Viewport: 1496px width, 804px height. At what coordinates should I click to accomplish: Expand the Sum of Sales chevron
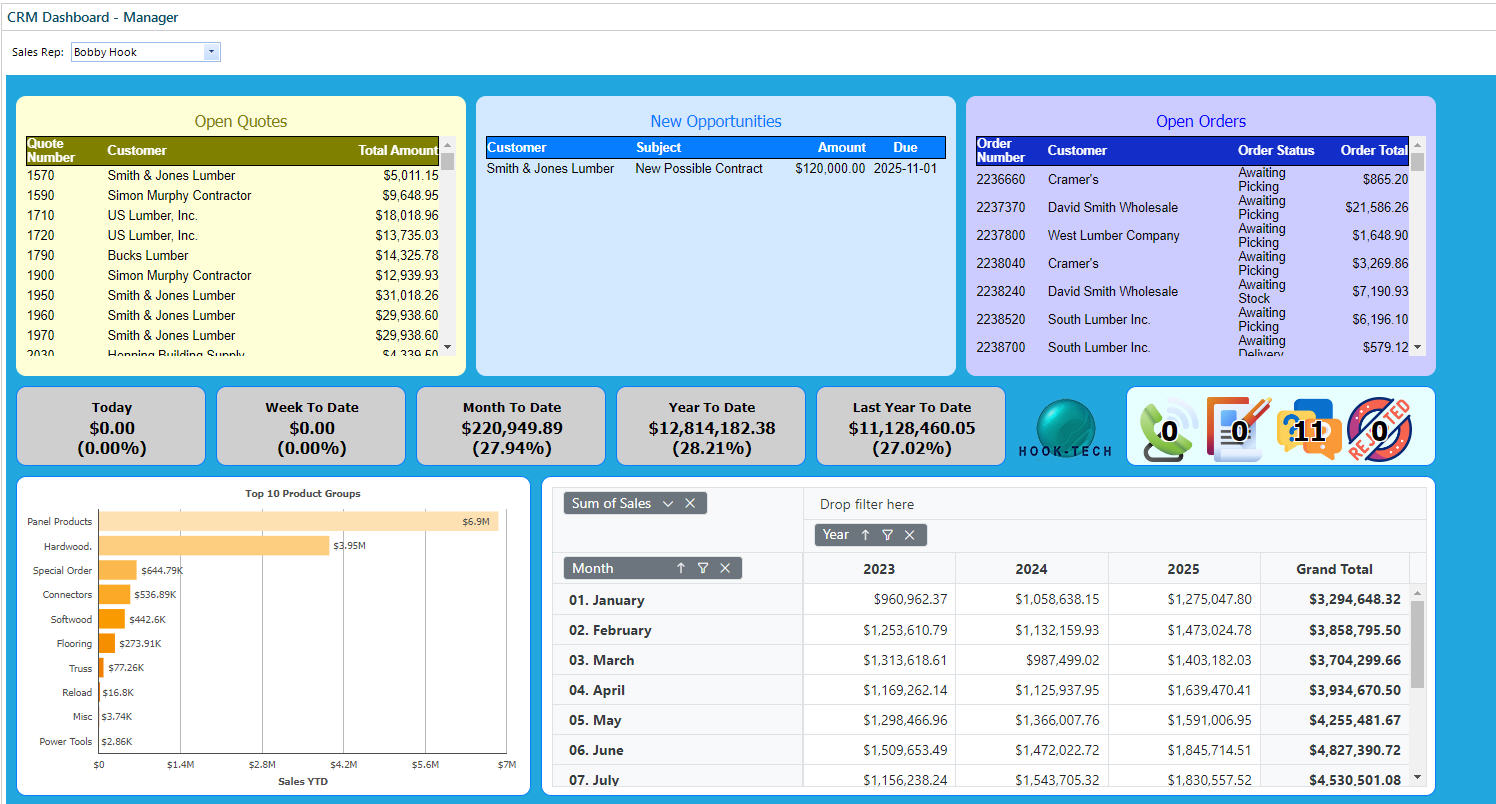(x=668, y=503)
